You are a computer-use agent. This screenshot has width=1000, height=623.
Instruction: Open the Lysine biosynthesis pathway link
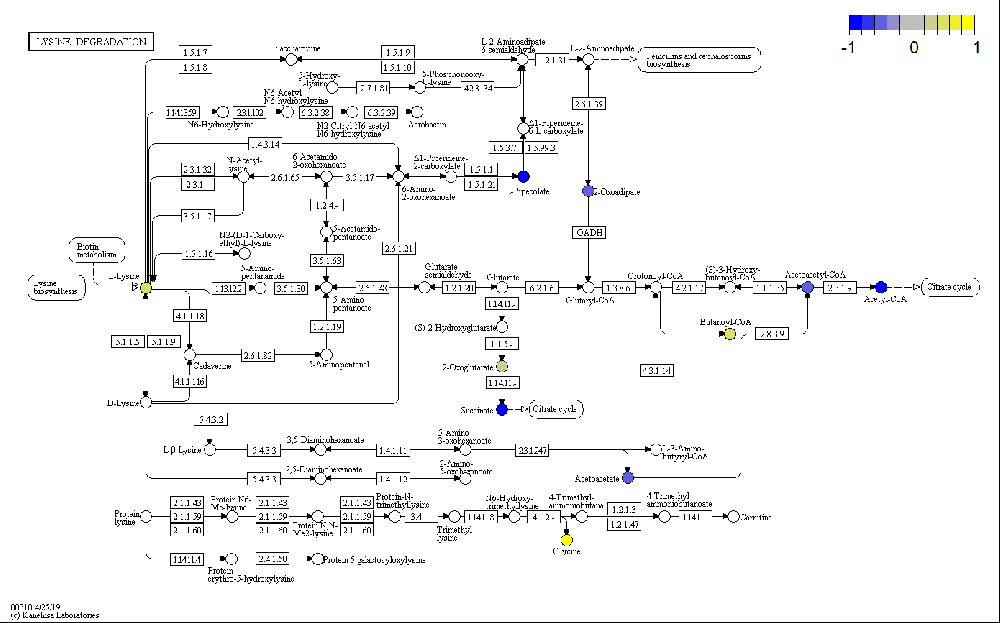[x=55, y=287]
